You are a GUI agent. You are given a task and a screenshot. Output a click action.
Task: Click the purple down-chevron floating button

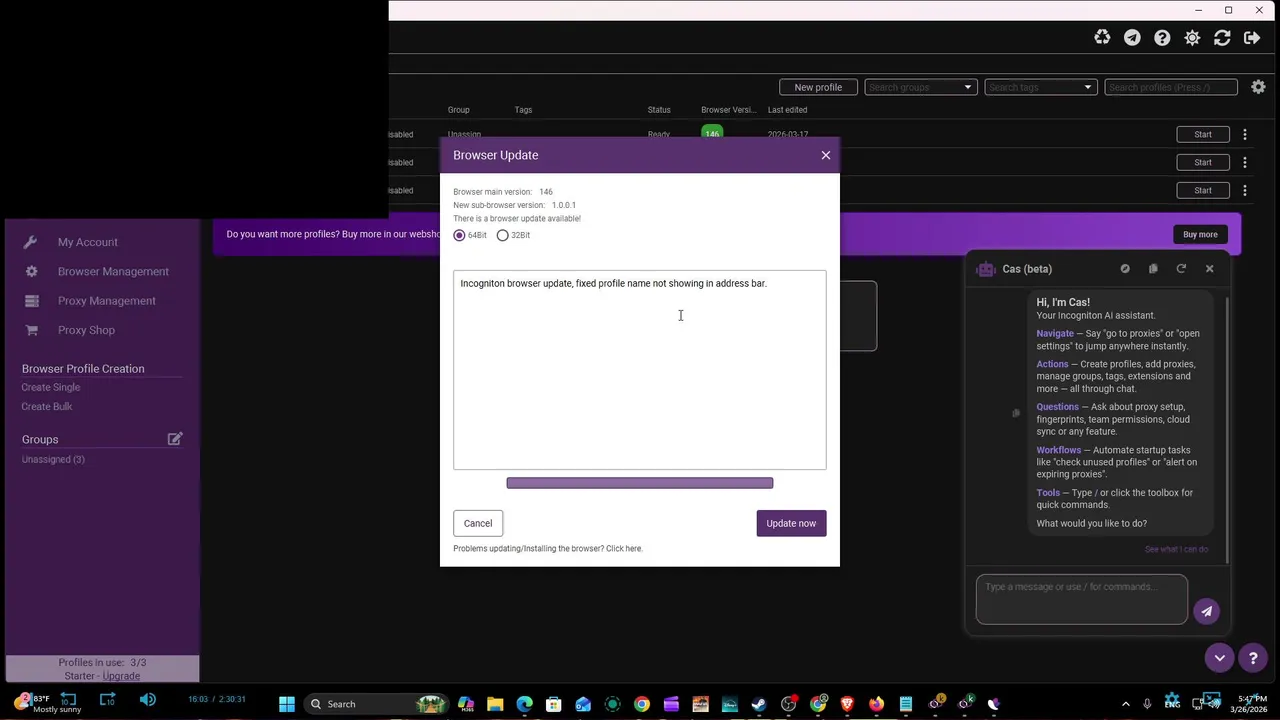click(1219, 657)
